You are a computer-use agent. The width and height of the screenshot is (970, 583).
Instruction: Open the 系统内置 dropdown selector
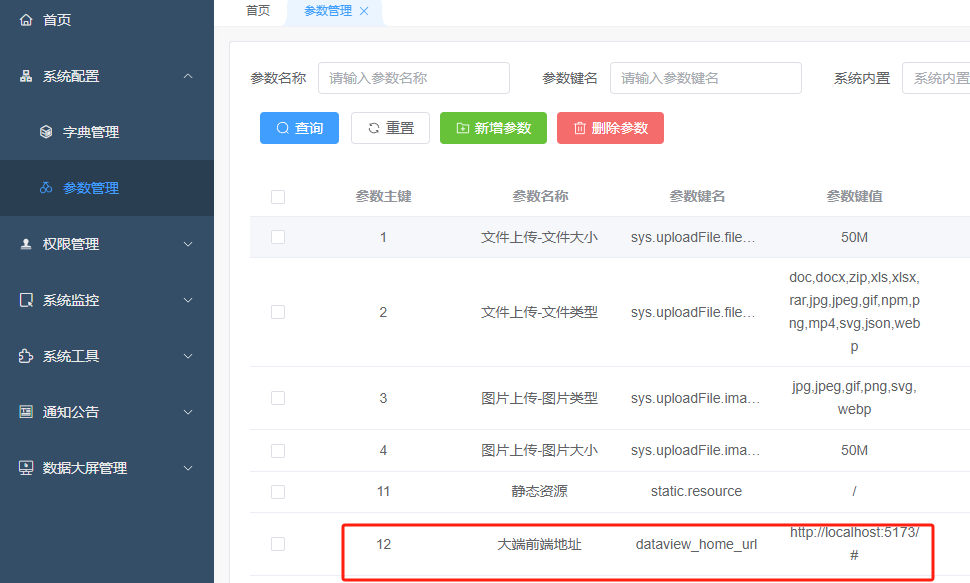click(x=936, y=78)
